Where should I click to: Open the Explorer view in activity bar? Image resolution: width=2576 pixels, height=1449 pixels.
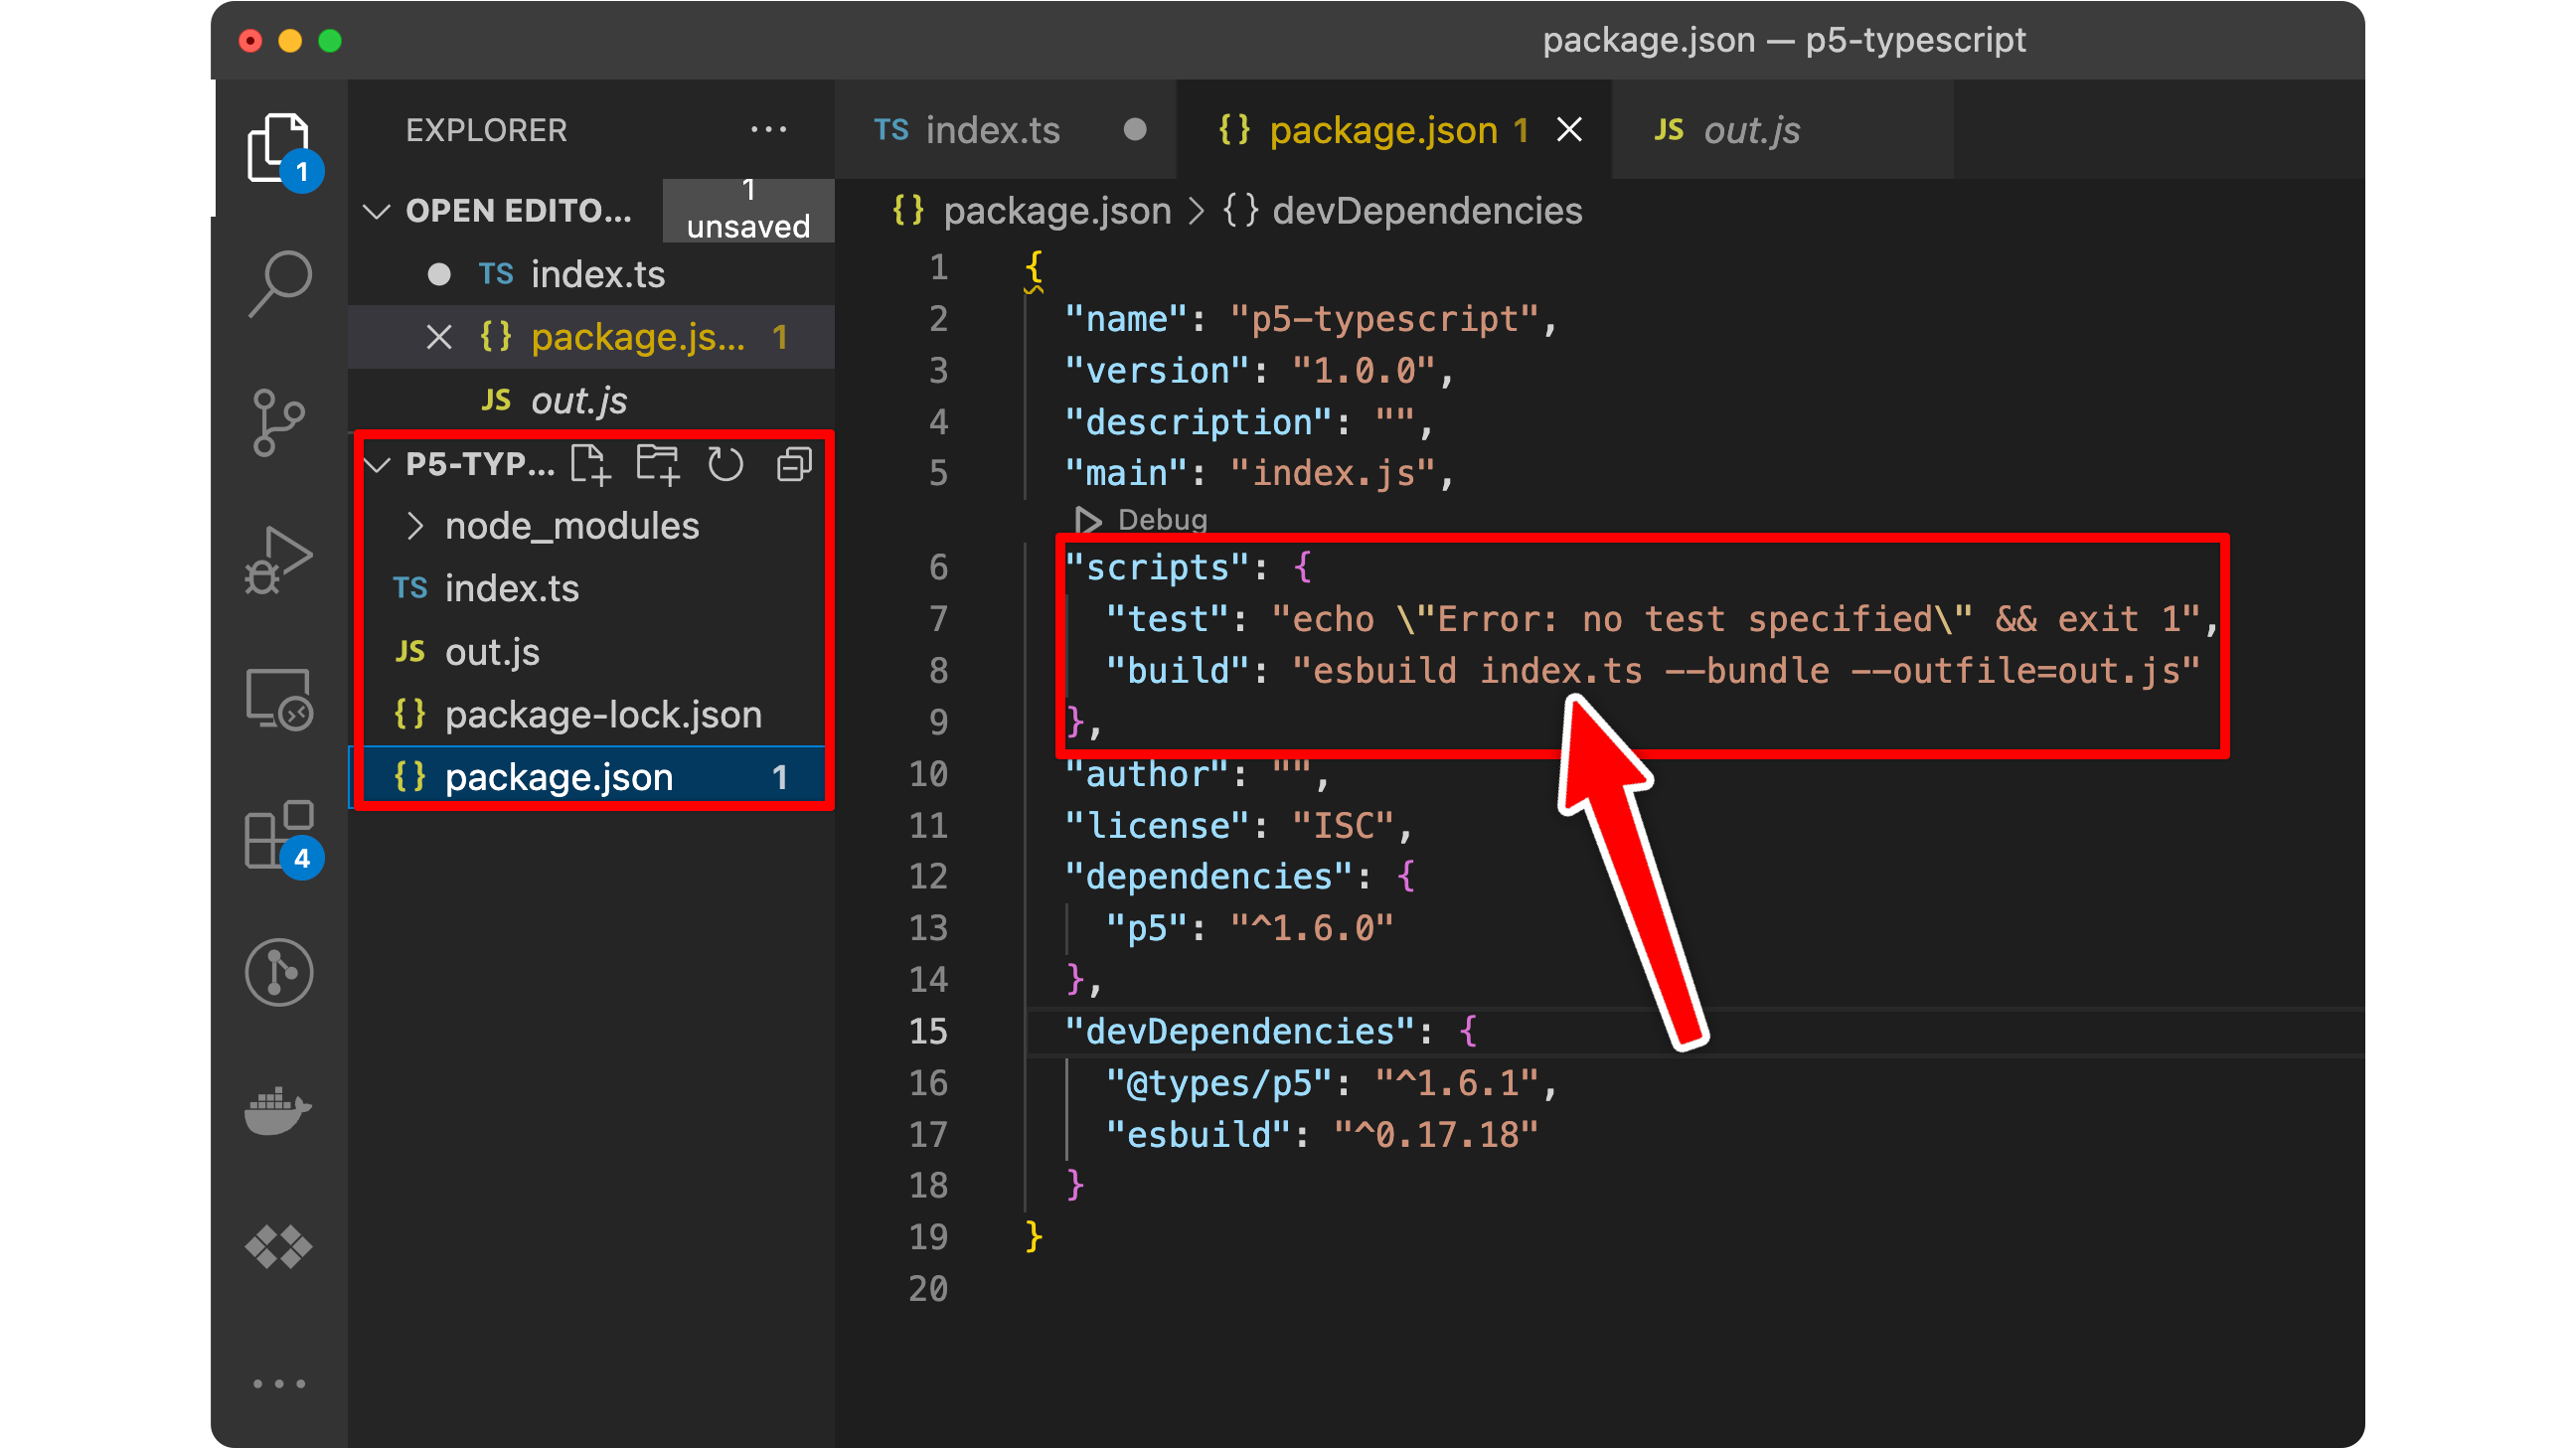pyautogui.click(x=280, y=148)
